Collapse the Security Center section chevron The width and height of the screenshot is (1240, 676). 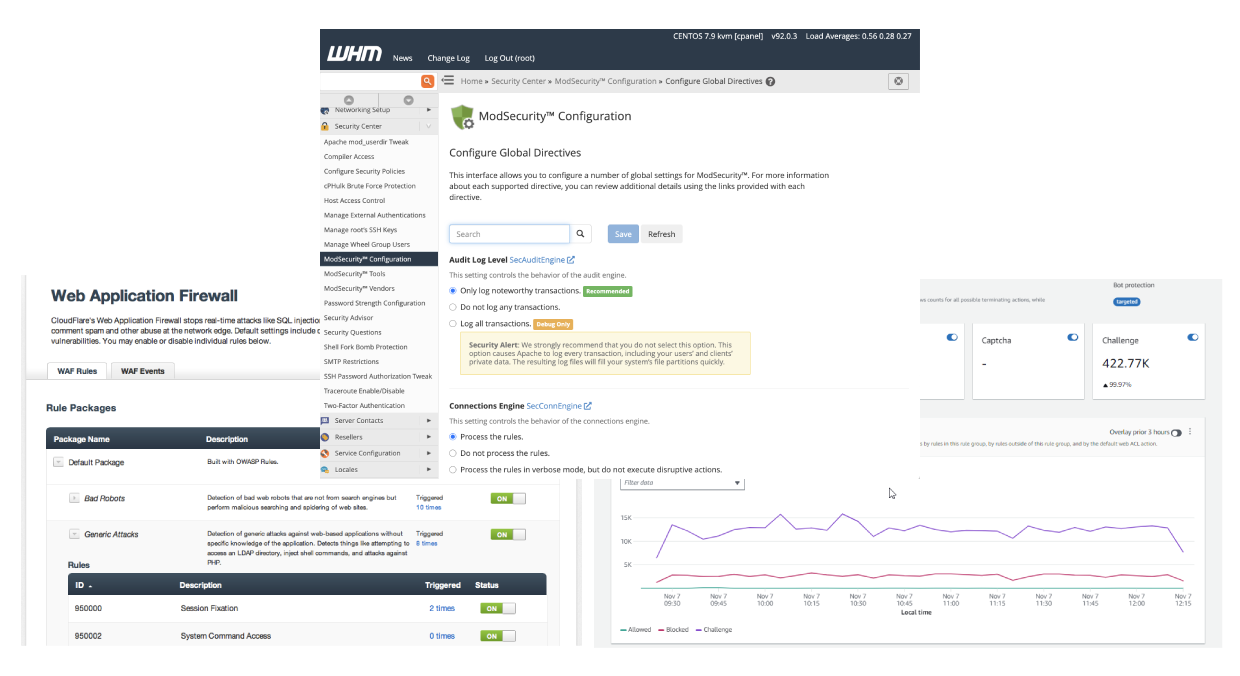[428, 127]
